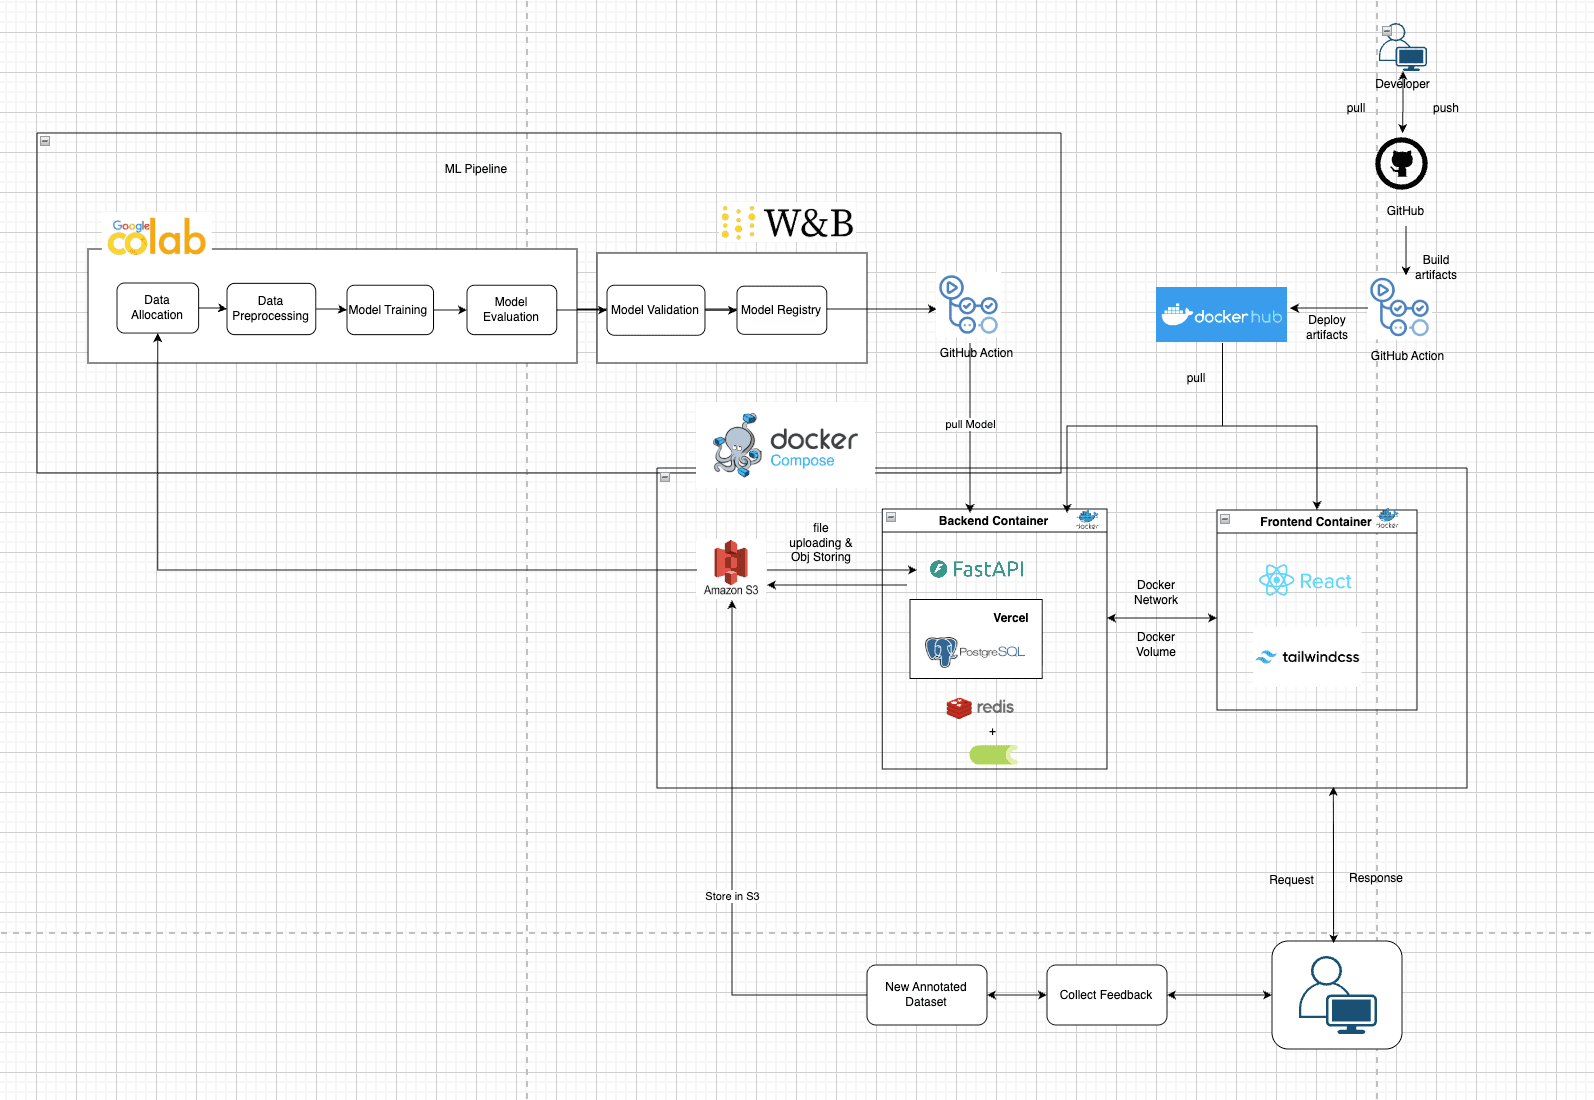
Task: Click the 'Build artifacts' label
Action: click(x=1436, y=267)
